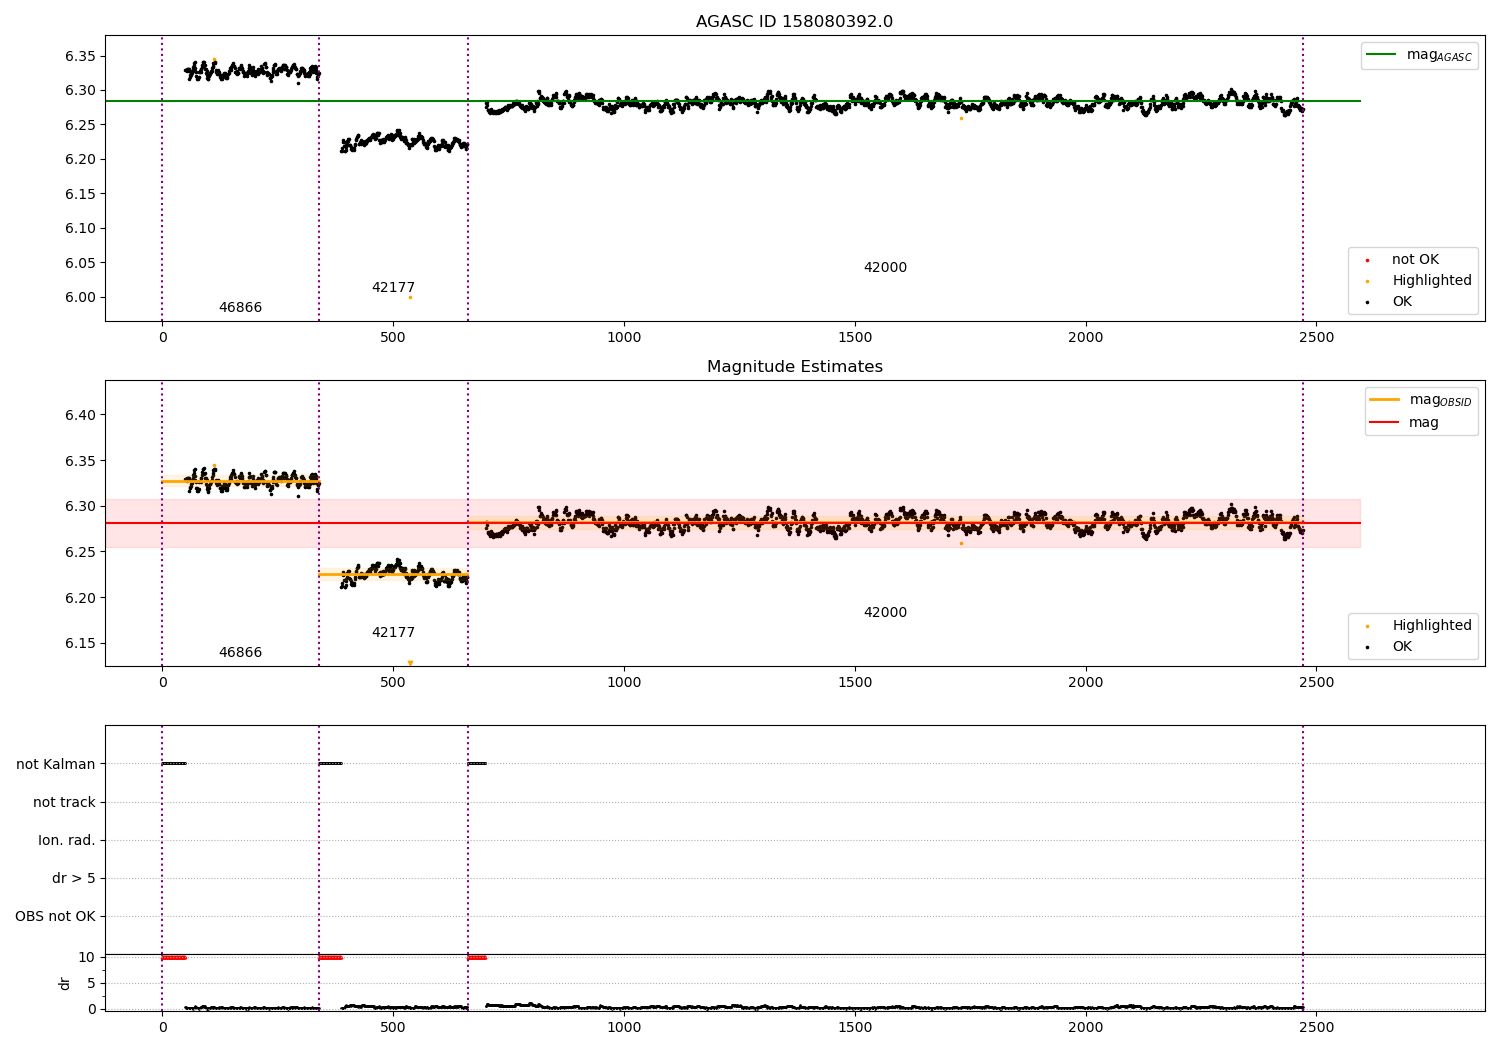Select the "42177" label in the top plot

[393, 288]
